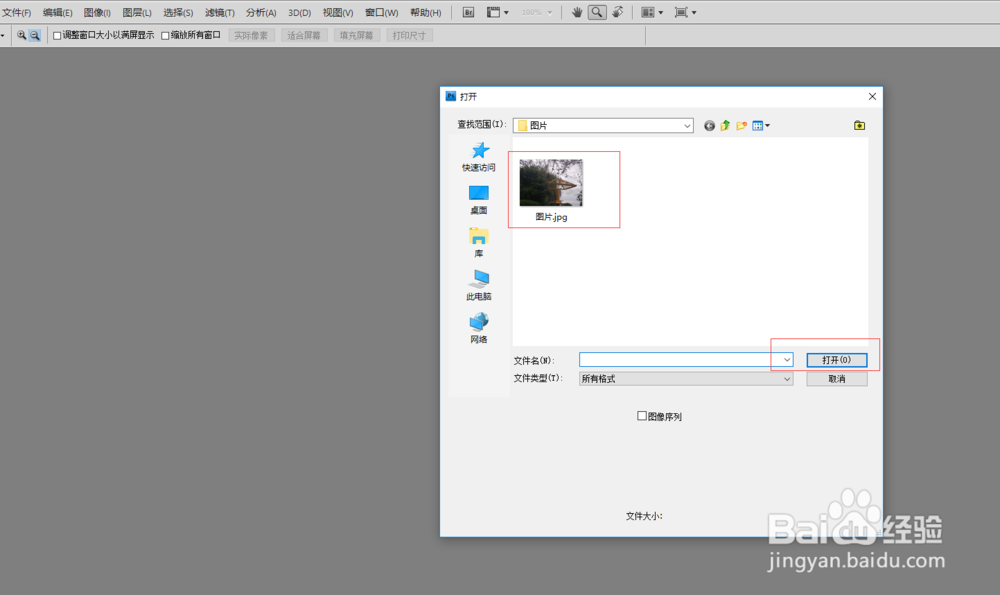Open the 选择(S) menu
This screenshot has width=1000, height=595.
point(178,13)
